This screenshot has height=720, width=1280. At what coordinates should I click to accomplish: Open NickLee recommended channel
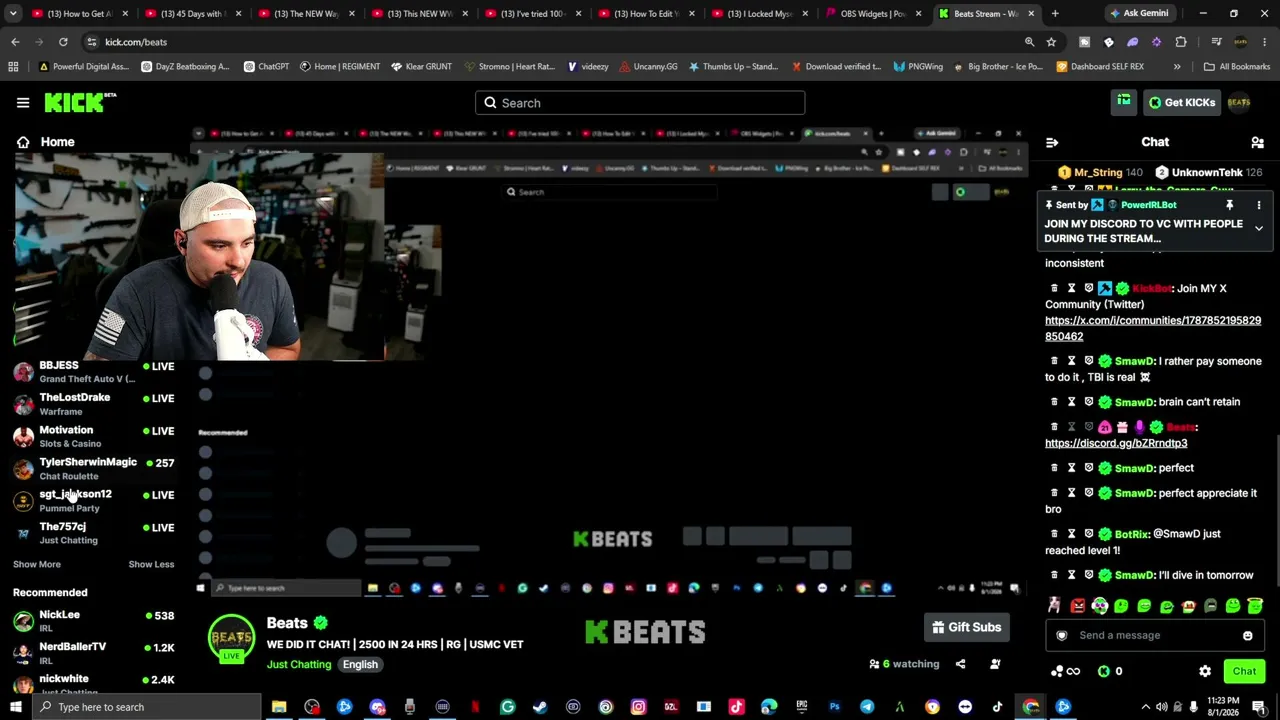coord(93,621)
